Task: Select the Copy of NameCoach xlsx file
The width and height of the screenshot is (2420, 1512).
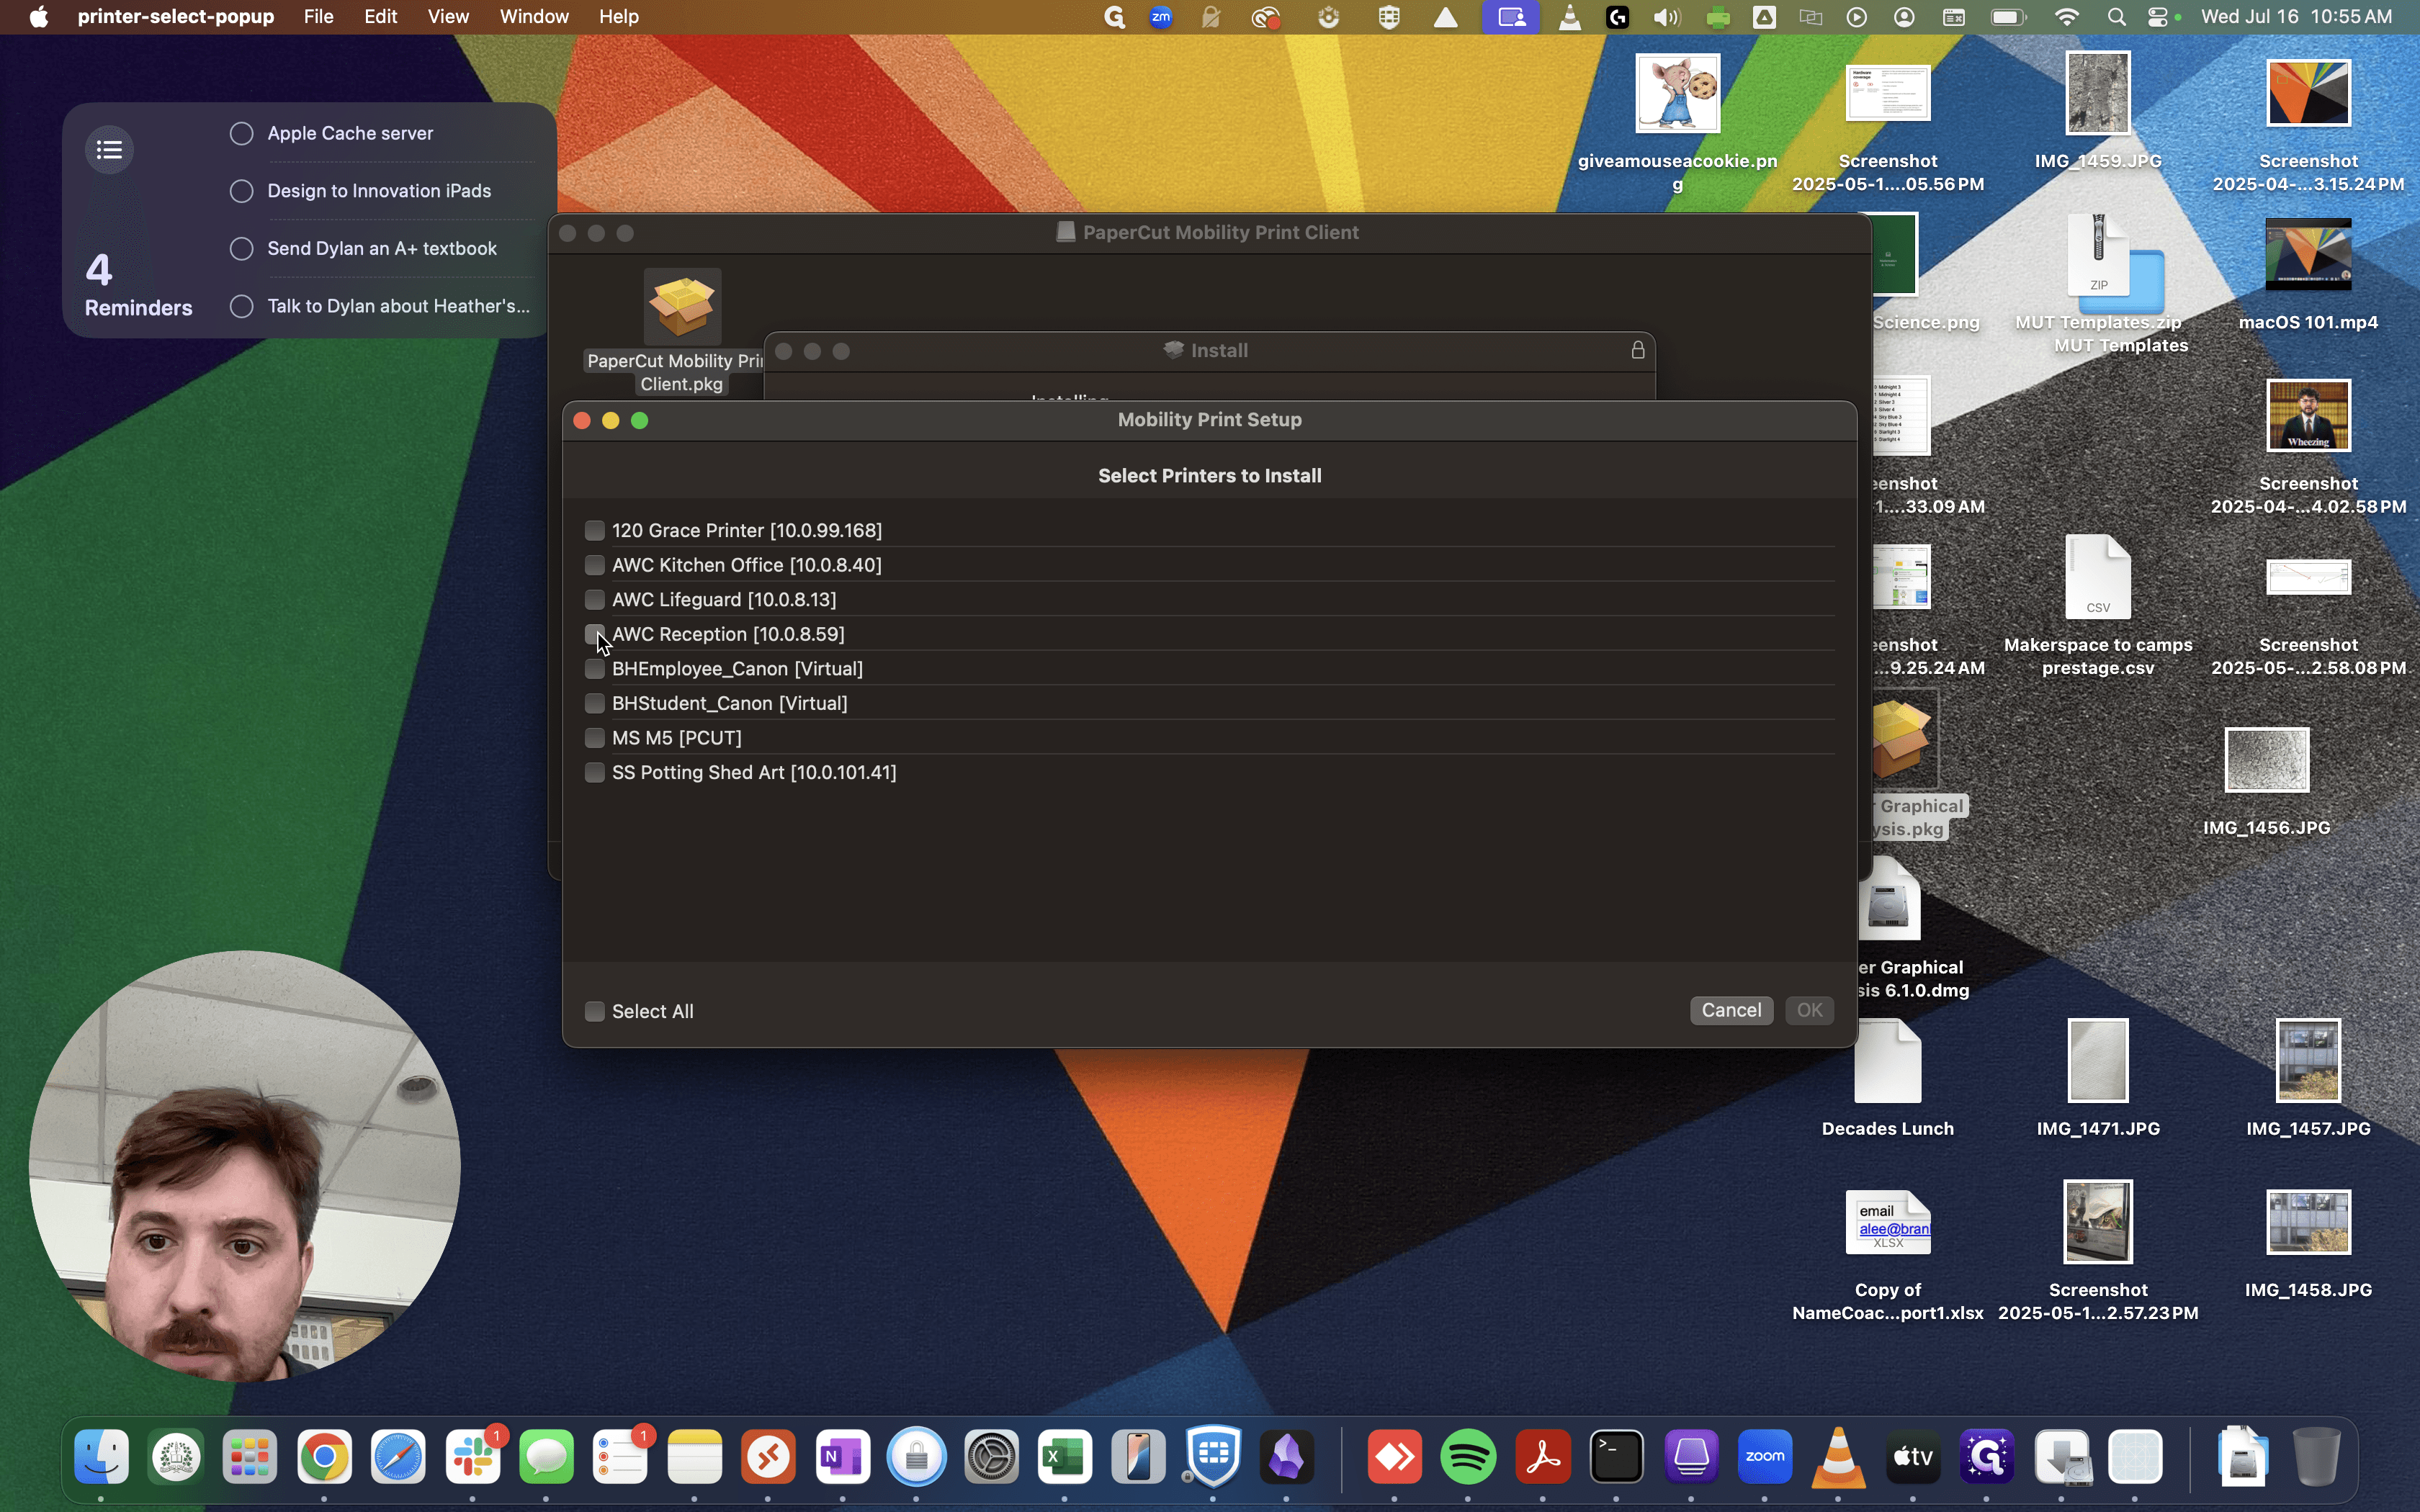Action: click(1888, 1222)
